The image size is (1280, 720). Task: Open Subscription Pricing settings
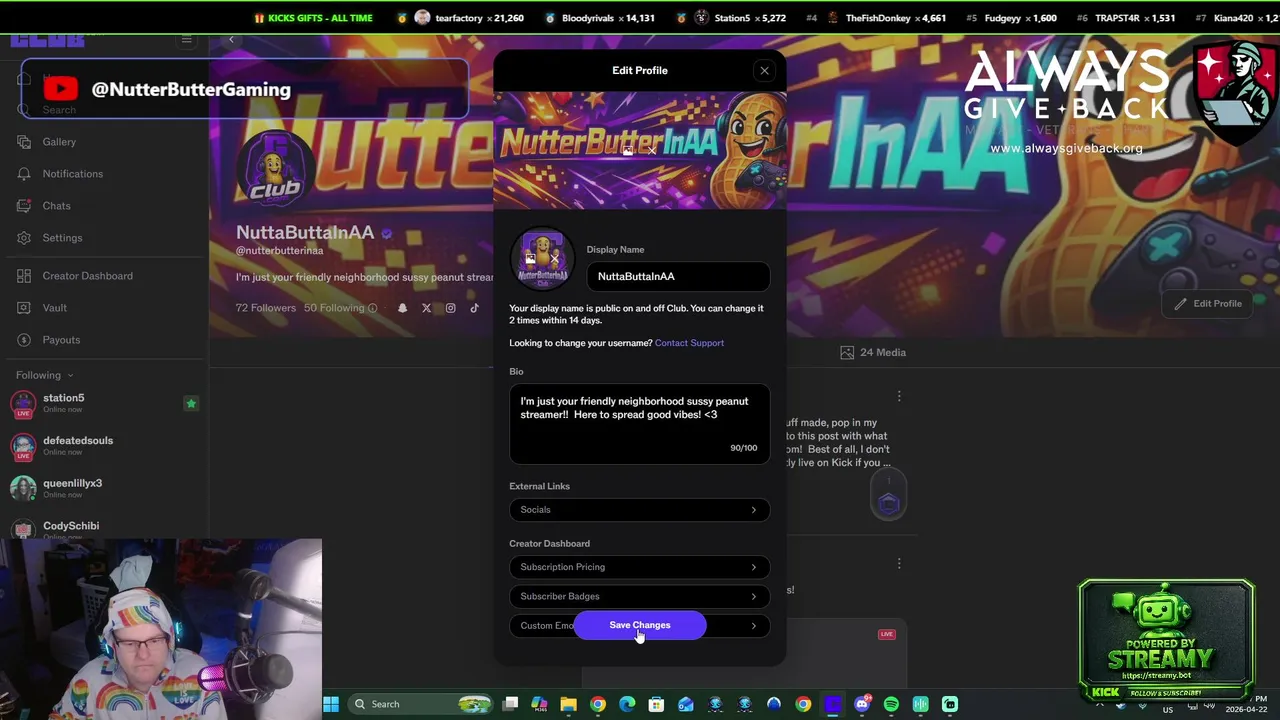pyautogui.click(x=640, y=567)
